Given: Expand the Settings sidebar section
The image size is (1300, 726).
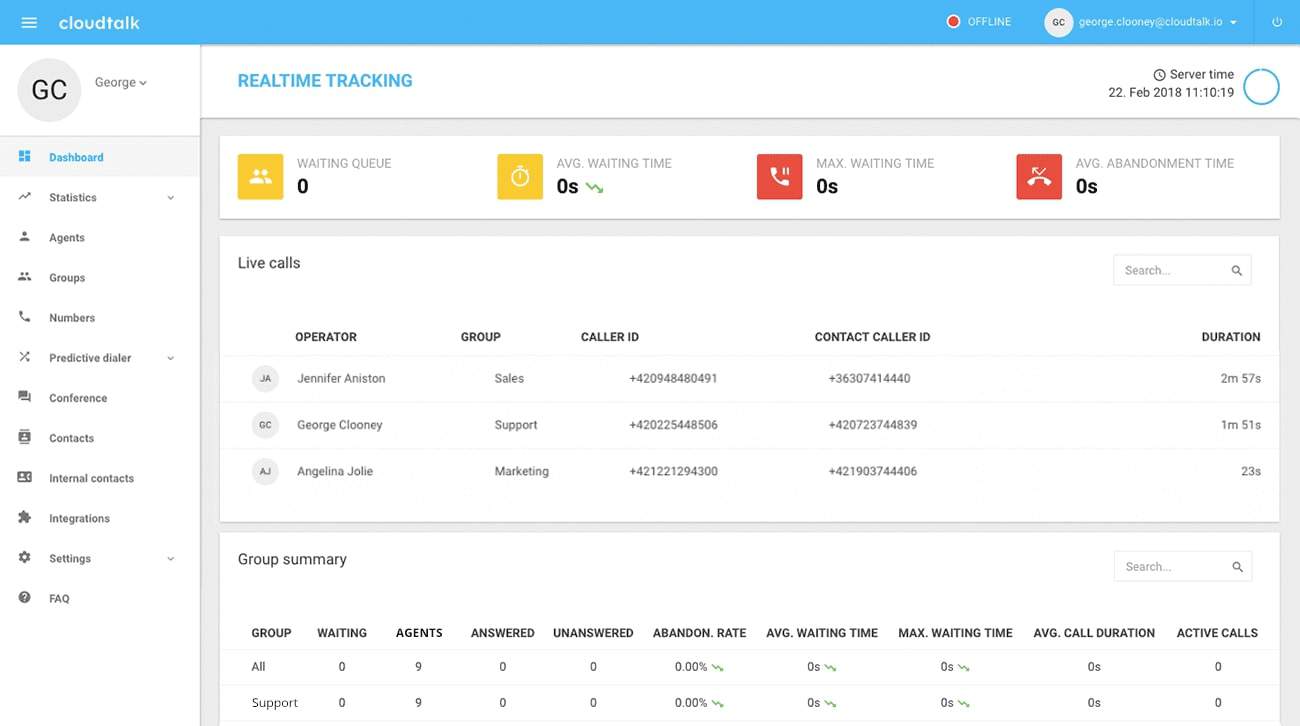Looking at the screenshot, I should 170,559.
